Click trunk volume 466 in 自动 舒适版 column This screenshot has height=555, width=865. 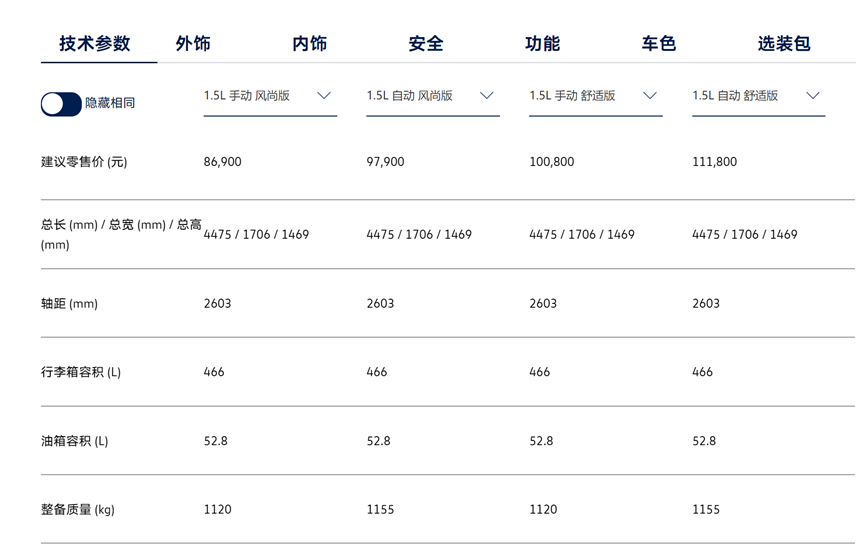pyautogui.click(x=702, y=372)
